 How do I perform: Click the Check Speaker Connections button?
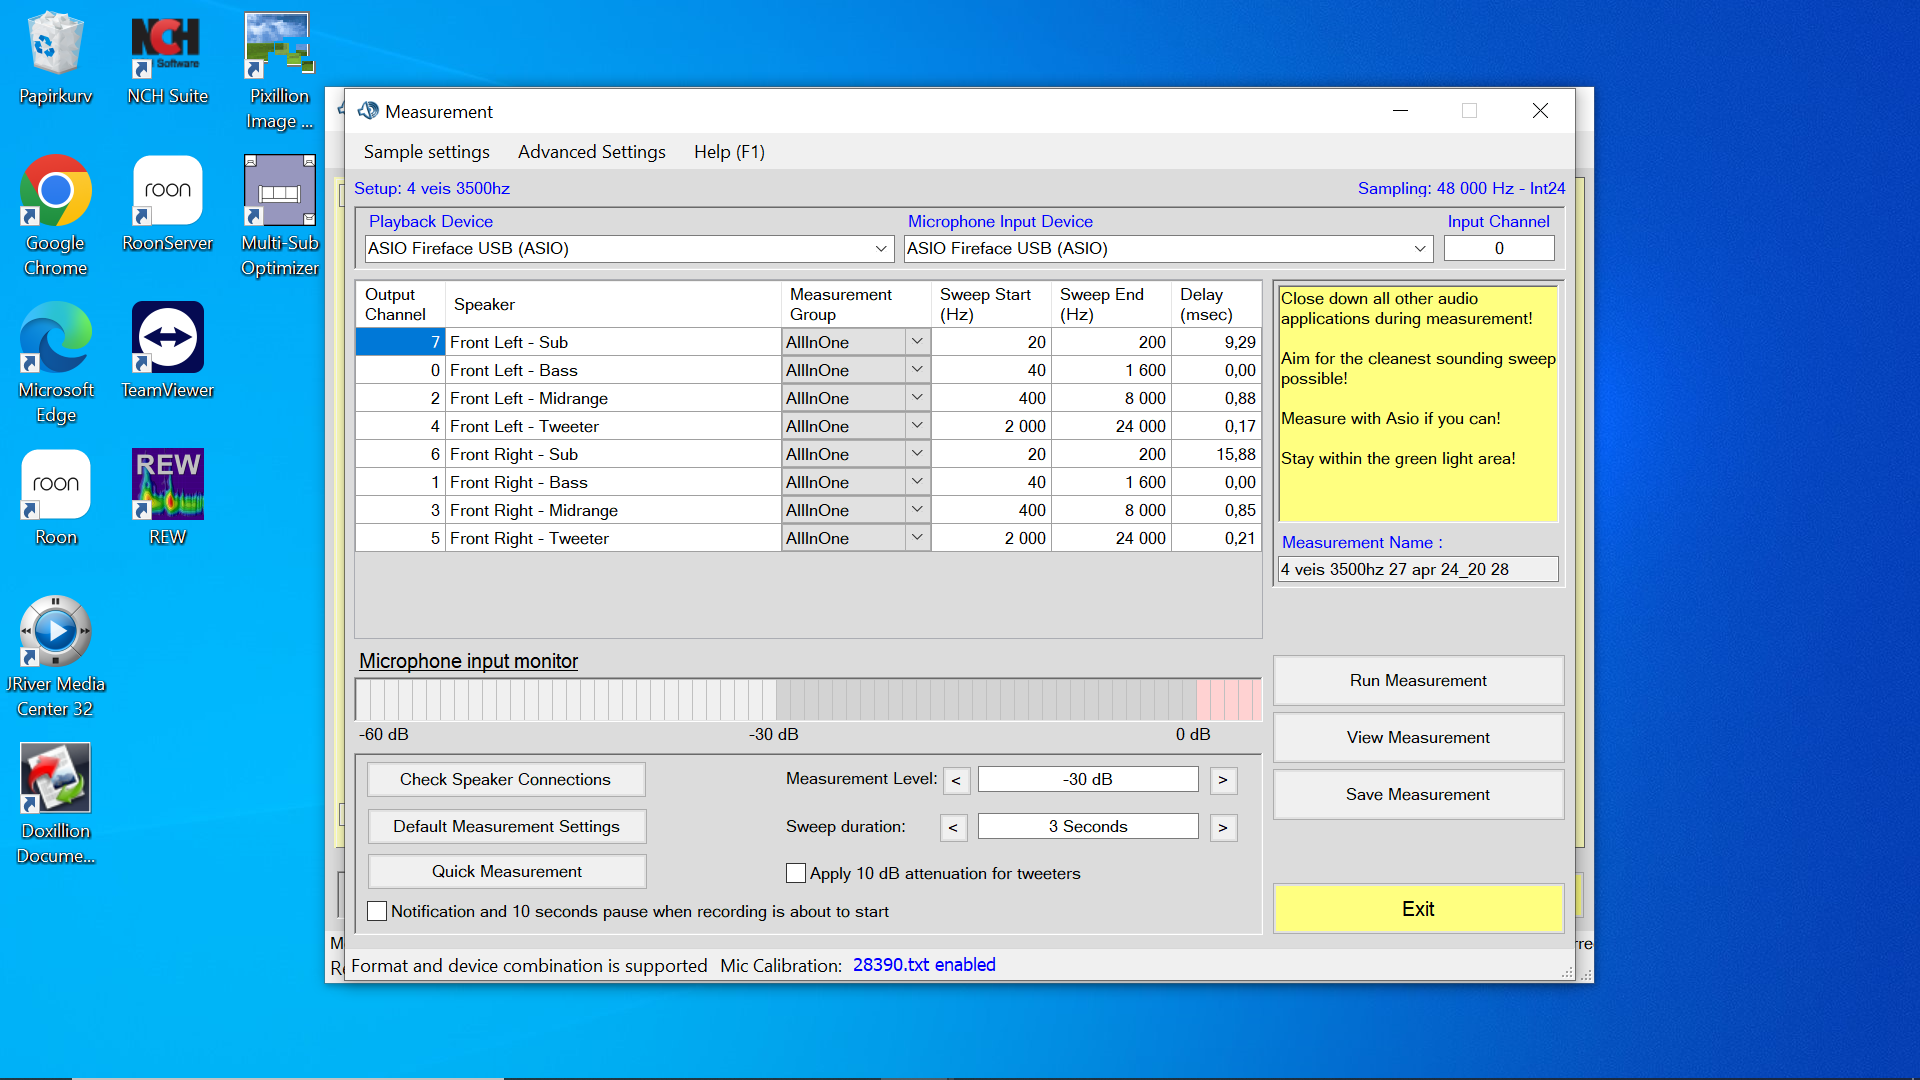pos(505,779)
